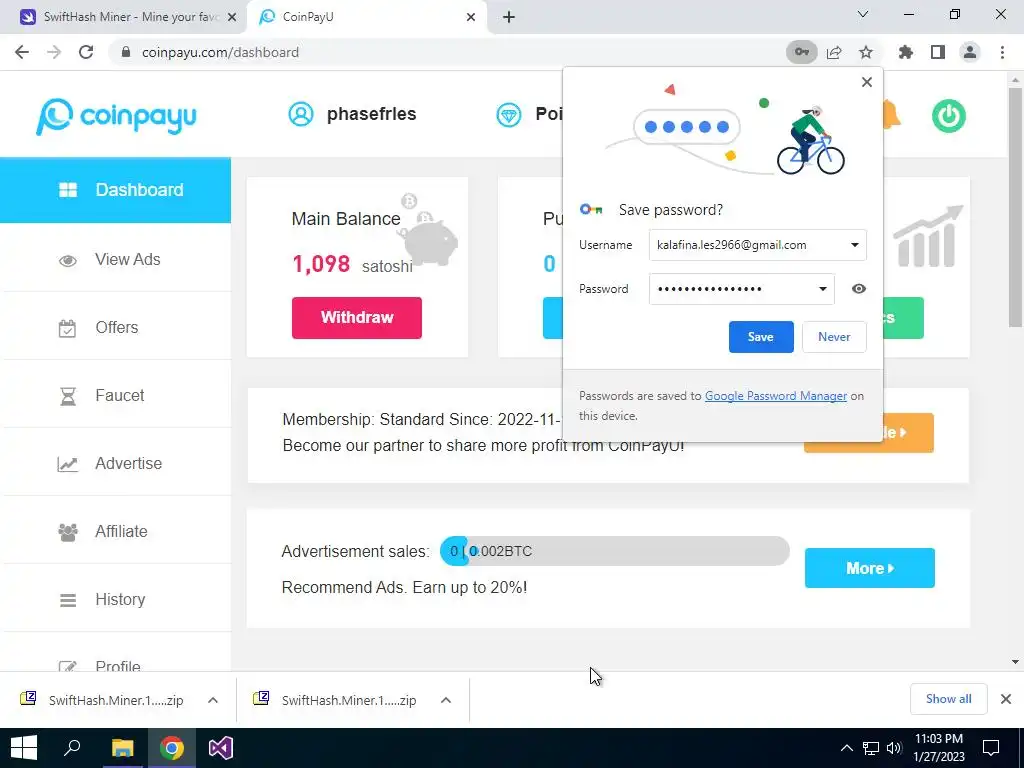Click the blue More button
This screenshot has width=1024, height=768.
[869, 568]
